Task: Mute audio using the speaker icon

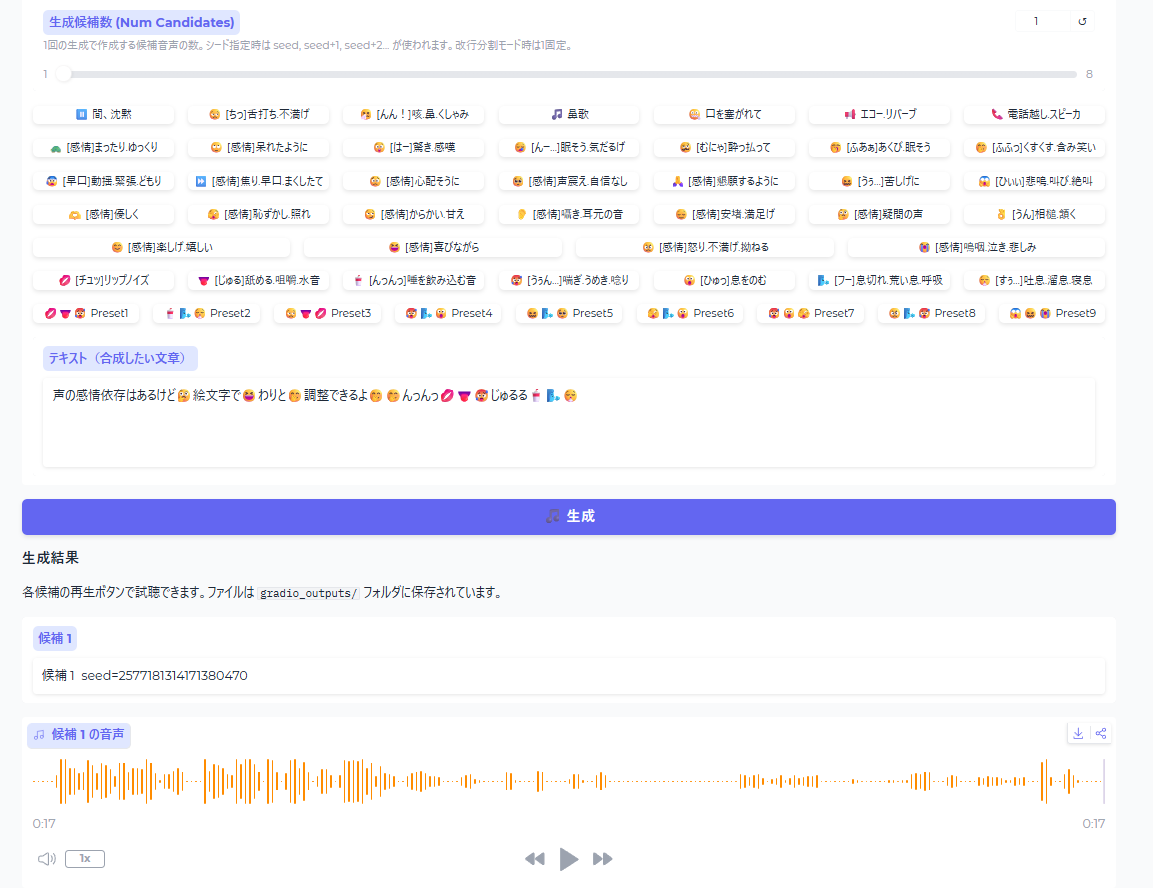Action: click(46, 859)
